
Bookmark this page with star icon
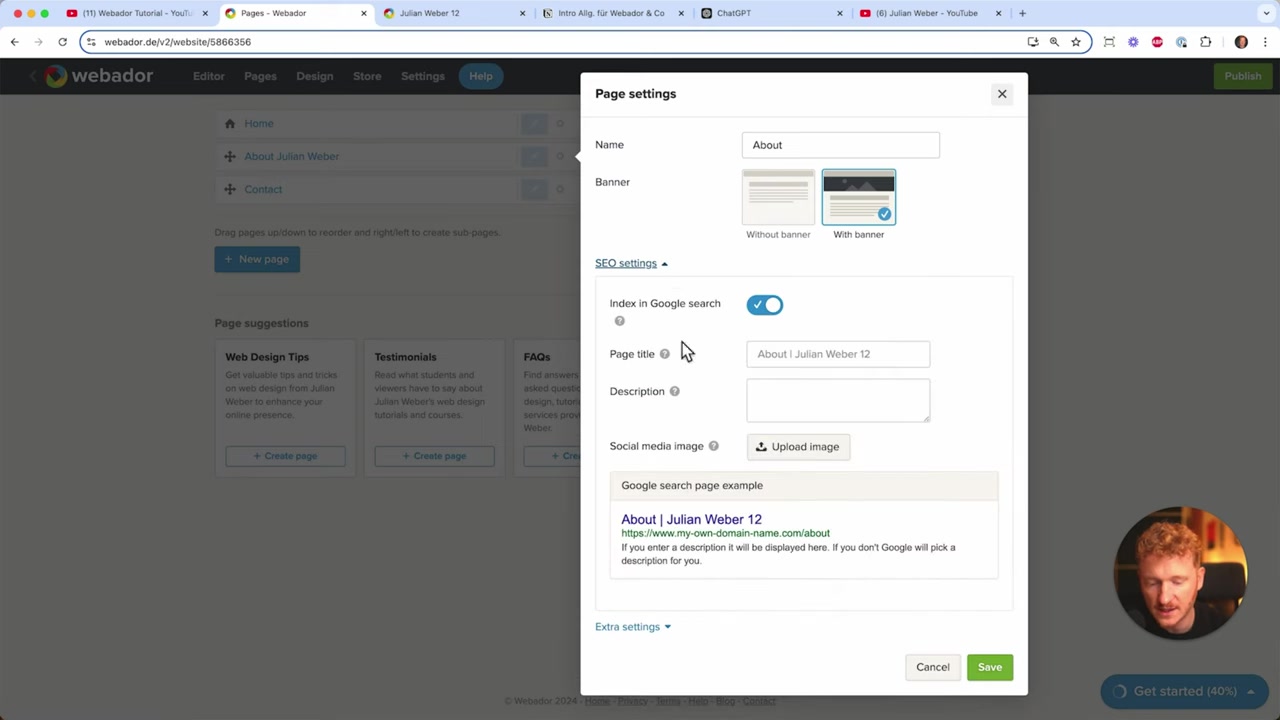(x=1076, y=42)
